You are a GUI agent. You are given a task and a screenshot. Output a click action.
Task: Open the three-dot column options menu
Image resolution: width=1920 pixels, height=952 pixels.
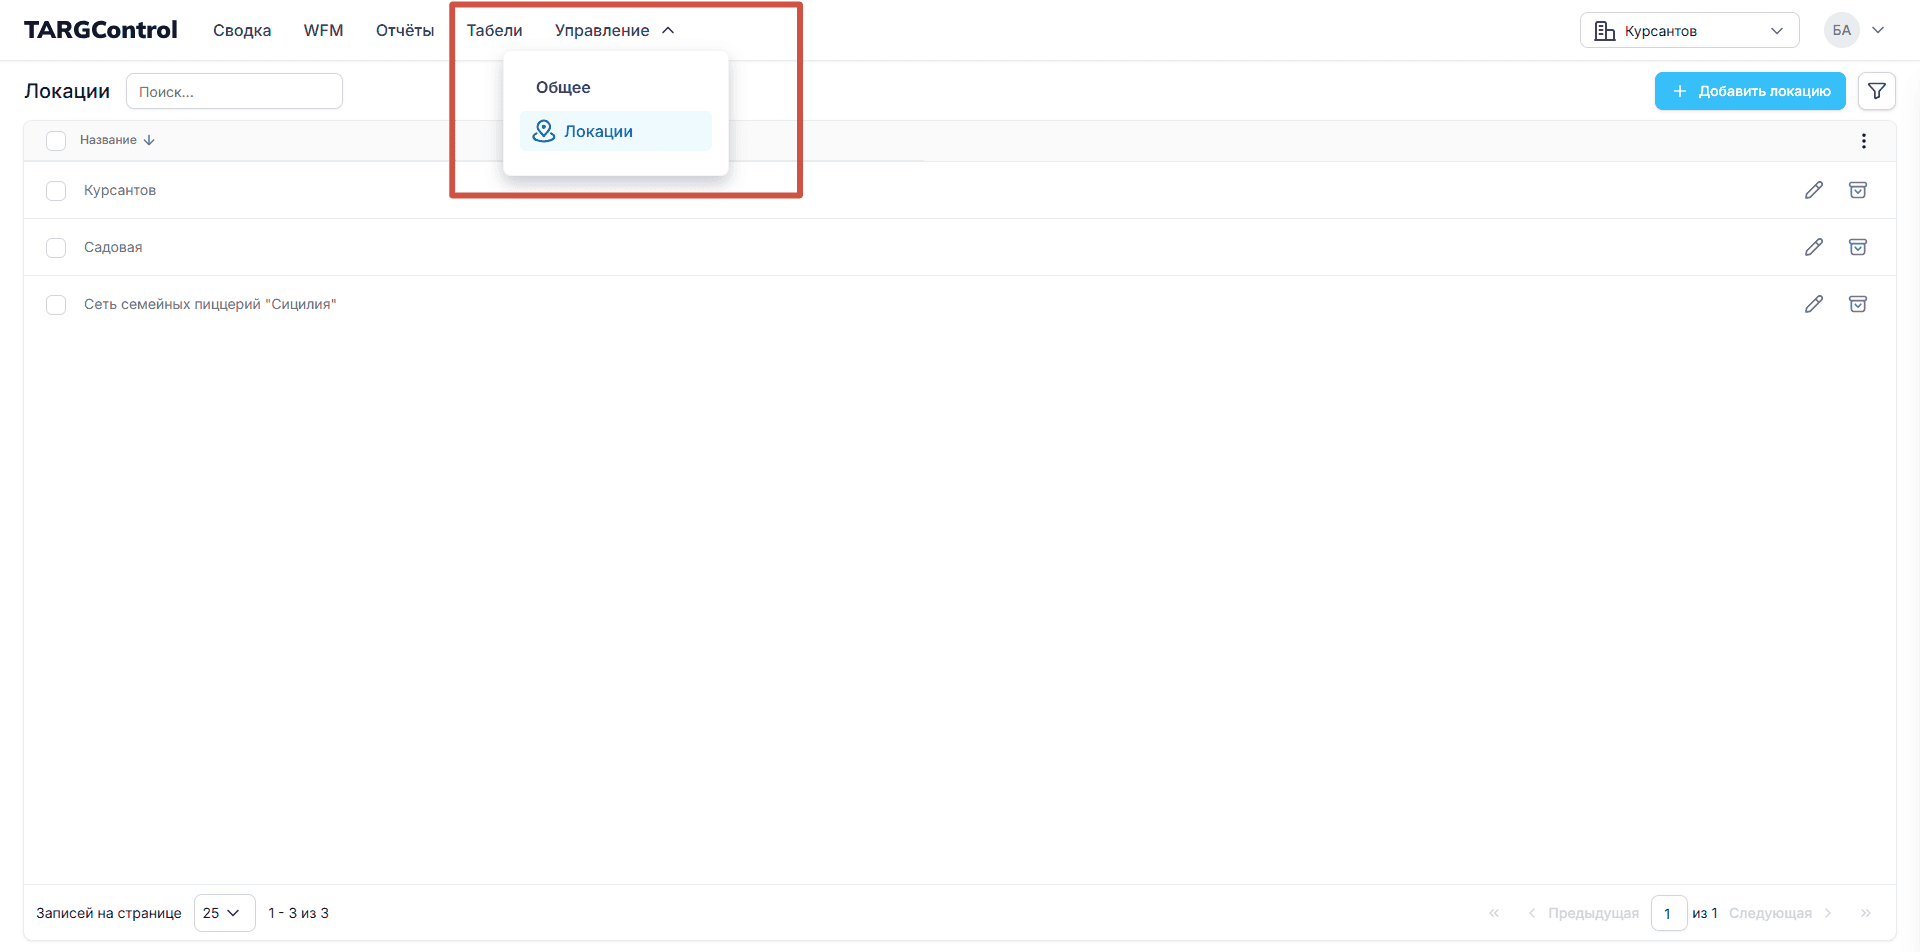pos(1863,141)
